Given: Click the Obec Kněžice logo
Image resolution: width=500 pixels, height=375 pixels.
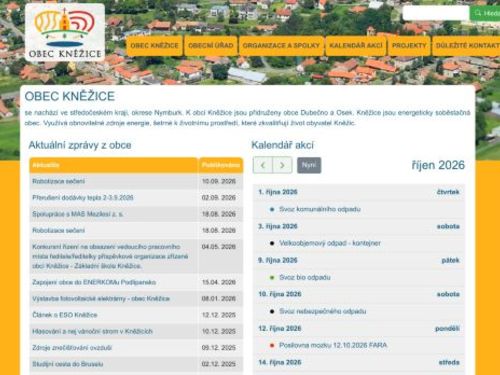Looking at the screenshot, I should pos(65,32).
